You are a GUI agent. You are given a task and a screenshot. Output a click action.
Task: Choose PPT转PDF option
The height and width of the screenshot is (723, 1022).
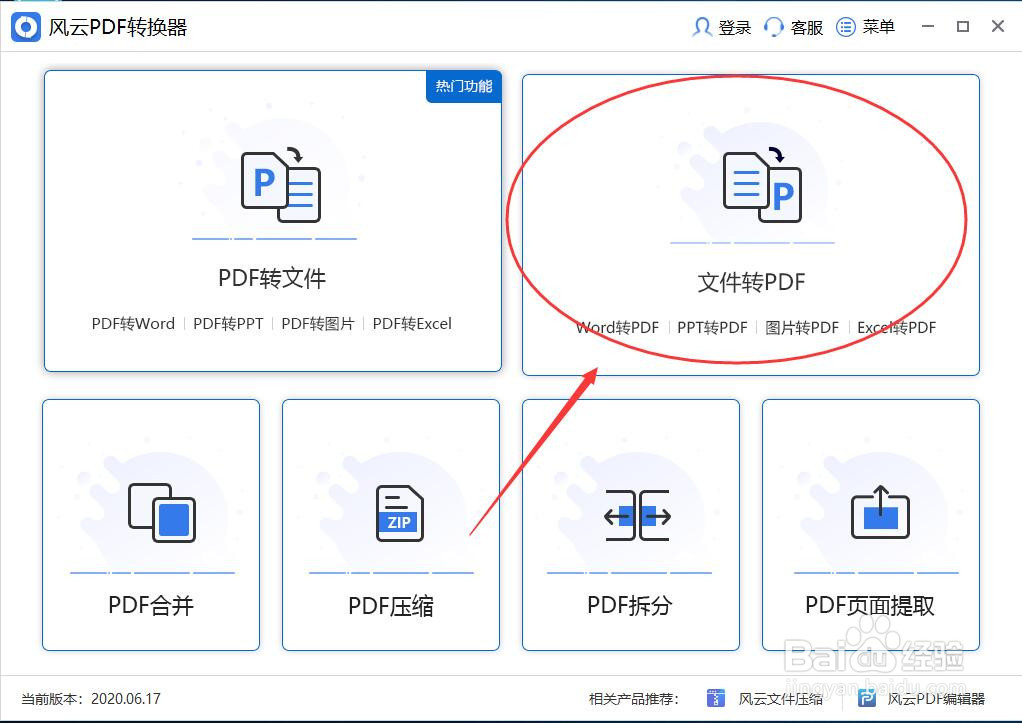[x=712, y=327]
